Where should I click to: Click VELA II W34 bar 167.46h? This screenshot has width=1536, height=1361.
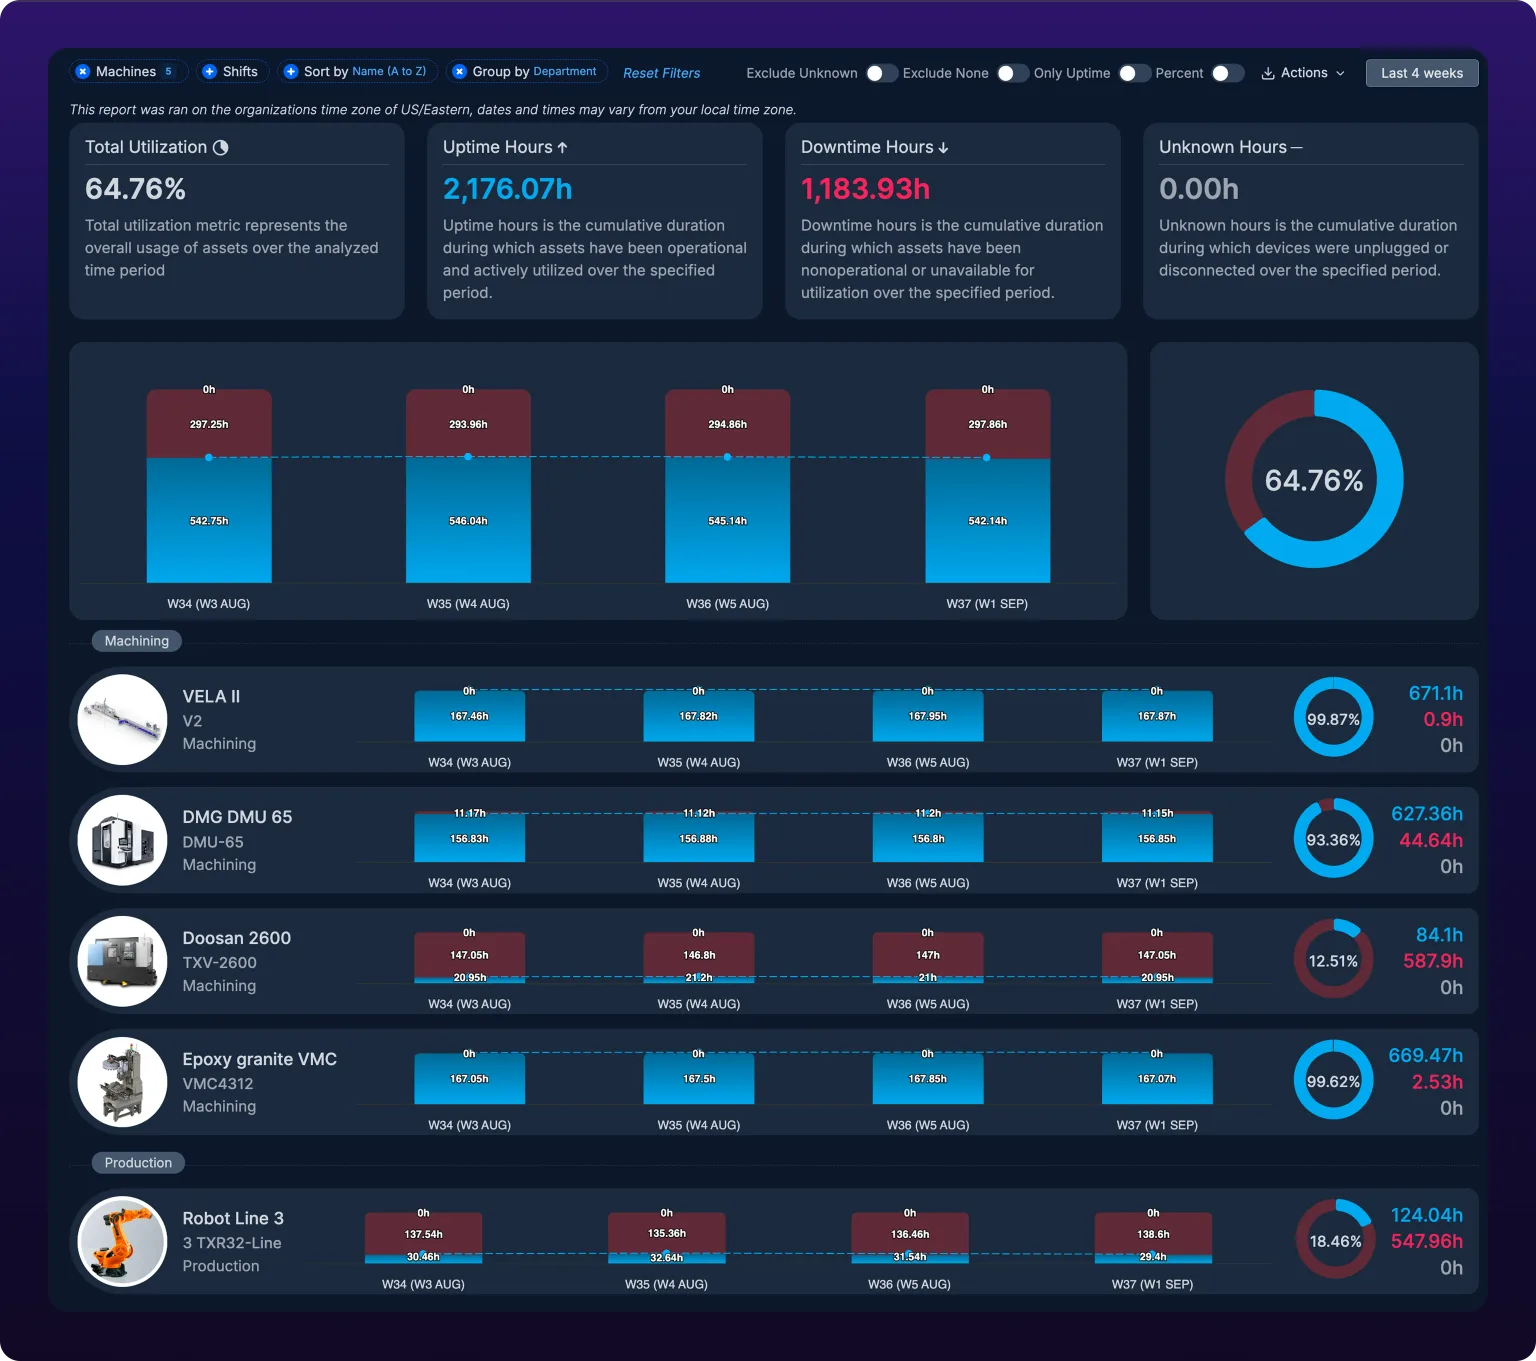pos(469,716)
